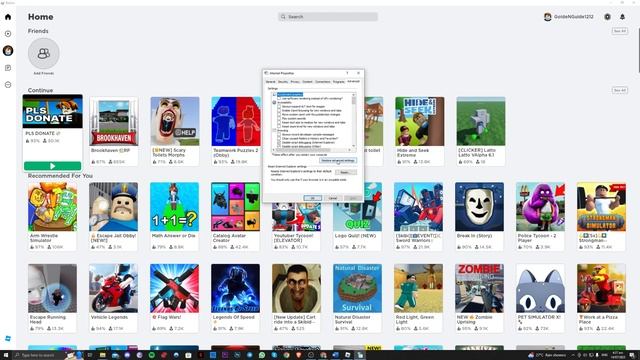640x360 pixels.
Task: Toggle Disable script debugging (Internet Explorer)
Action: coord(279,142)
